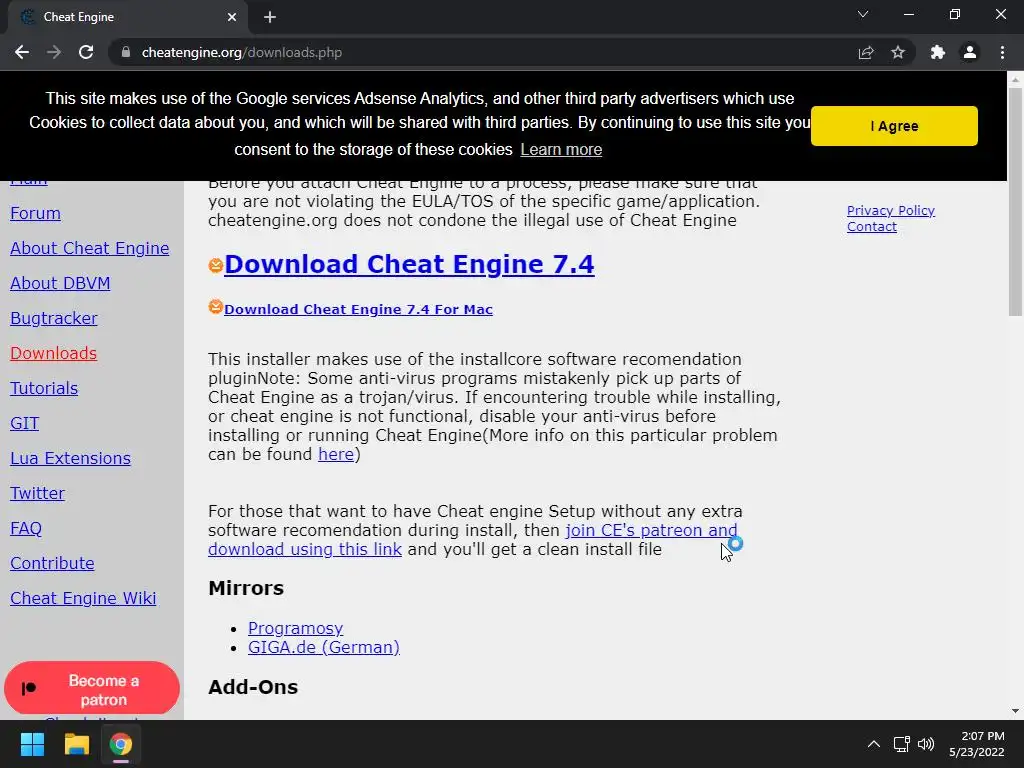Open the Tutorials page

[44, 388]
